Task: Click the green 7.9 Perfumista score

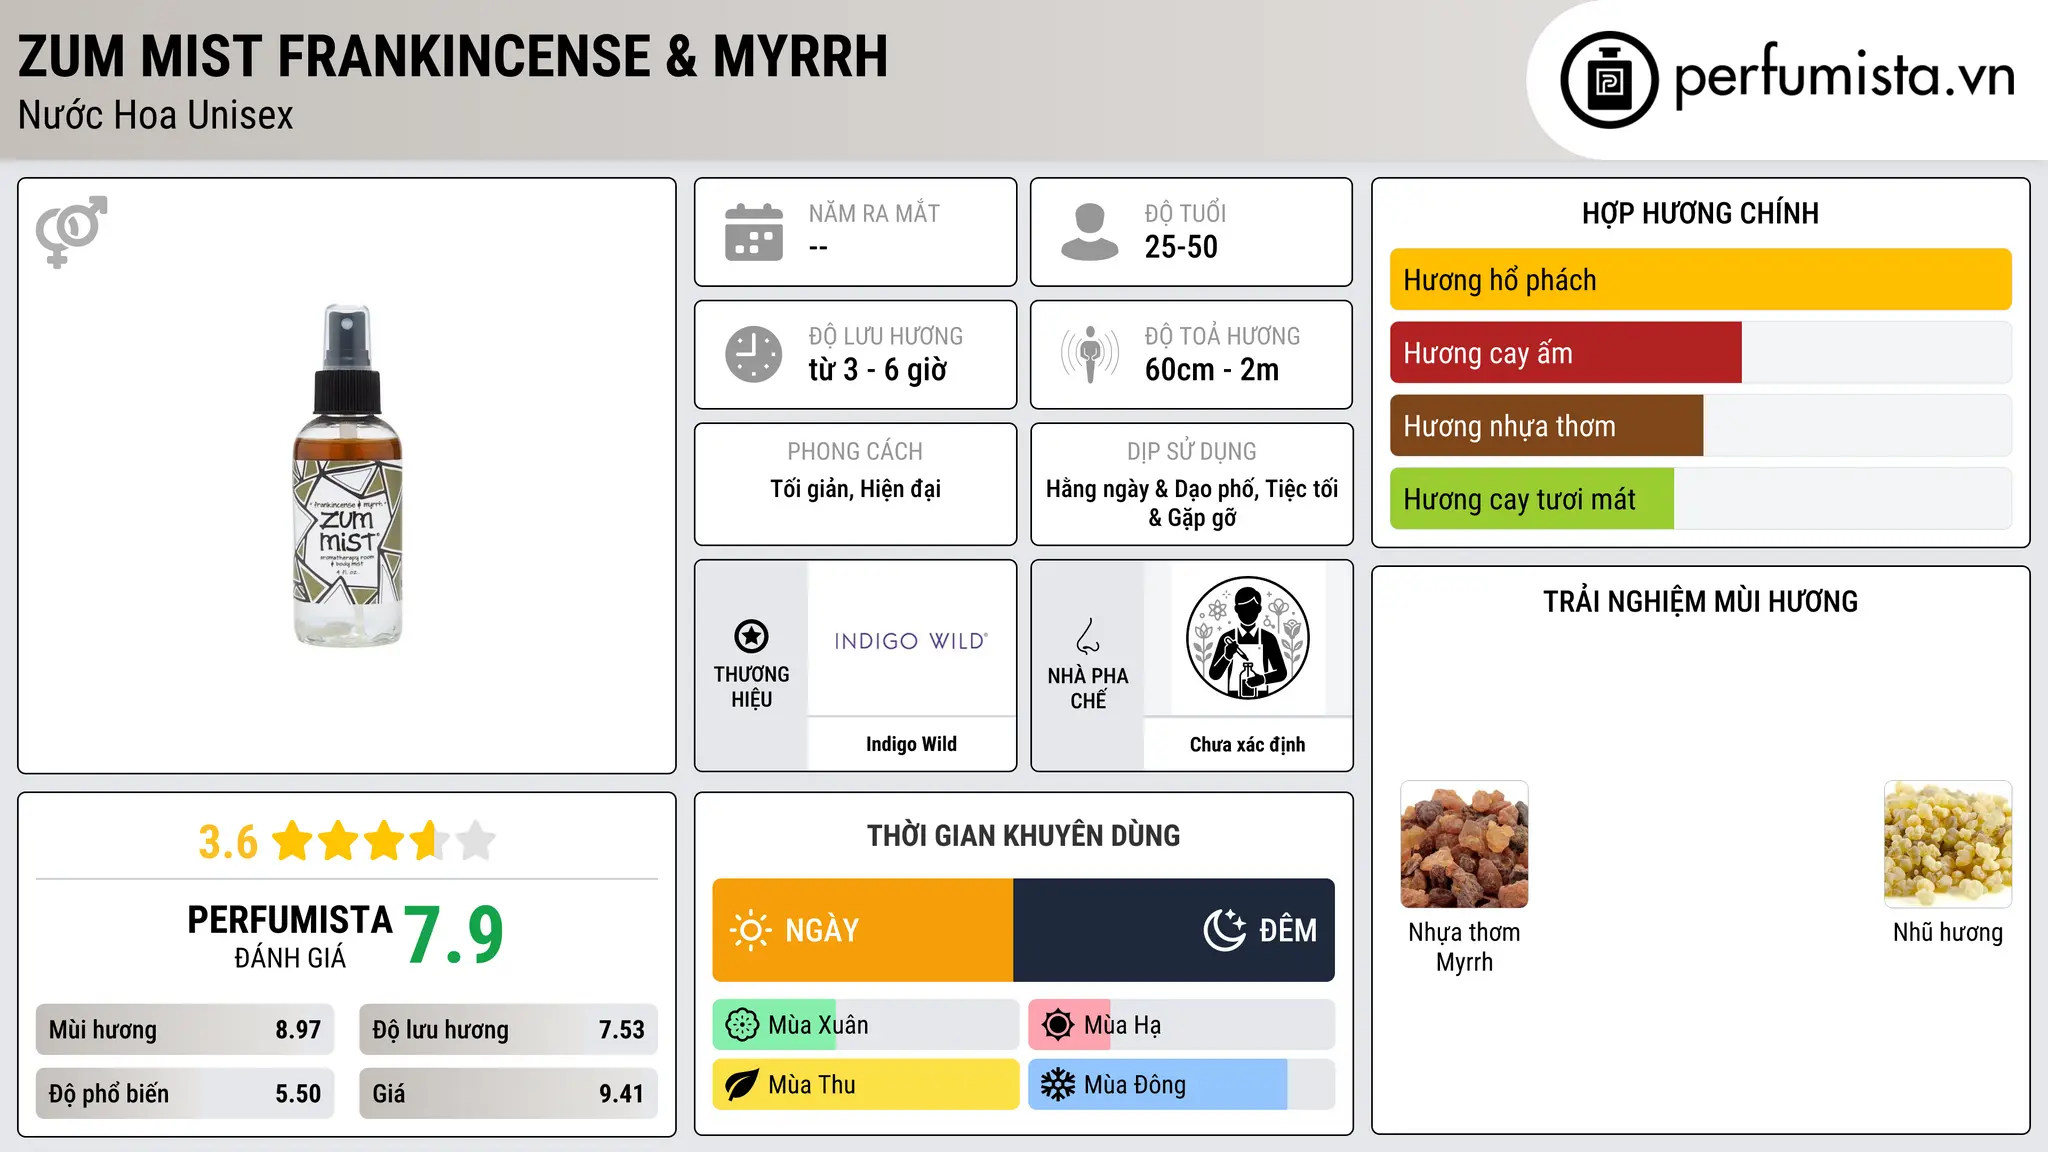Action: pyautogui.click(x=454, y=934)
